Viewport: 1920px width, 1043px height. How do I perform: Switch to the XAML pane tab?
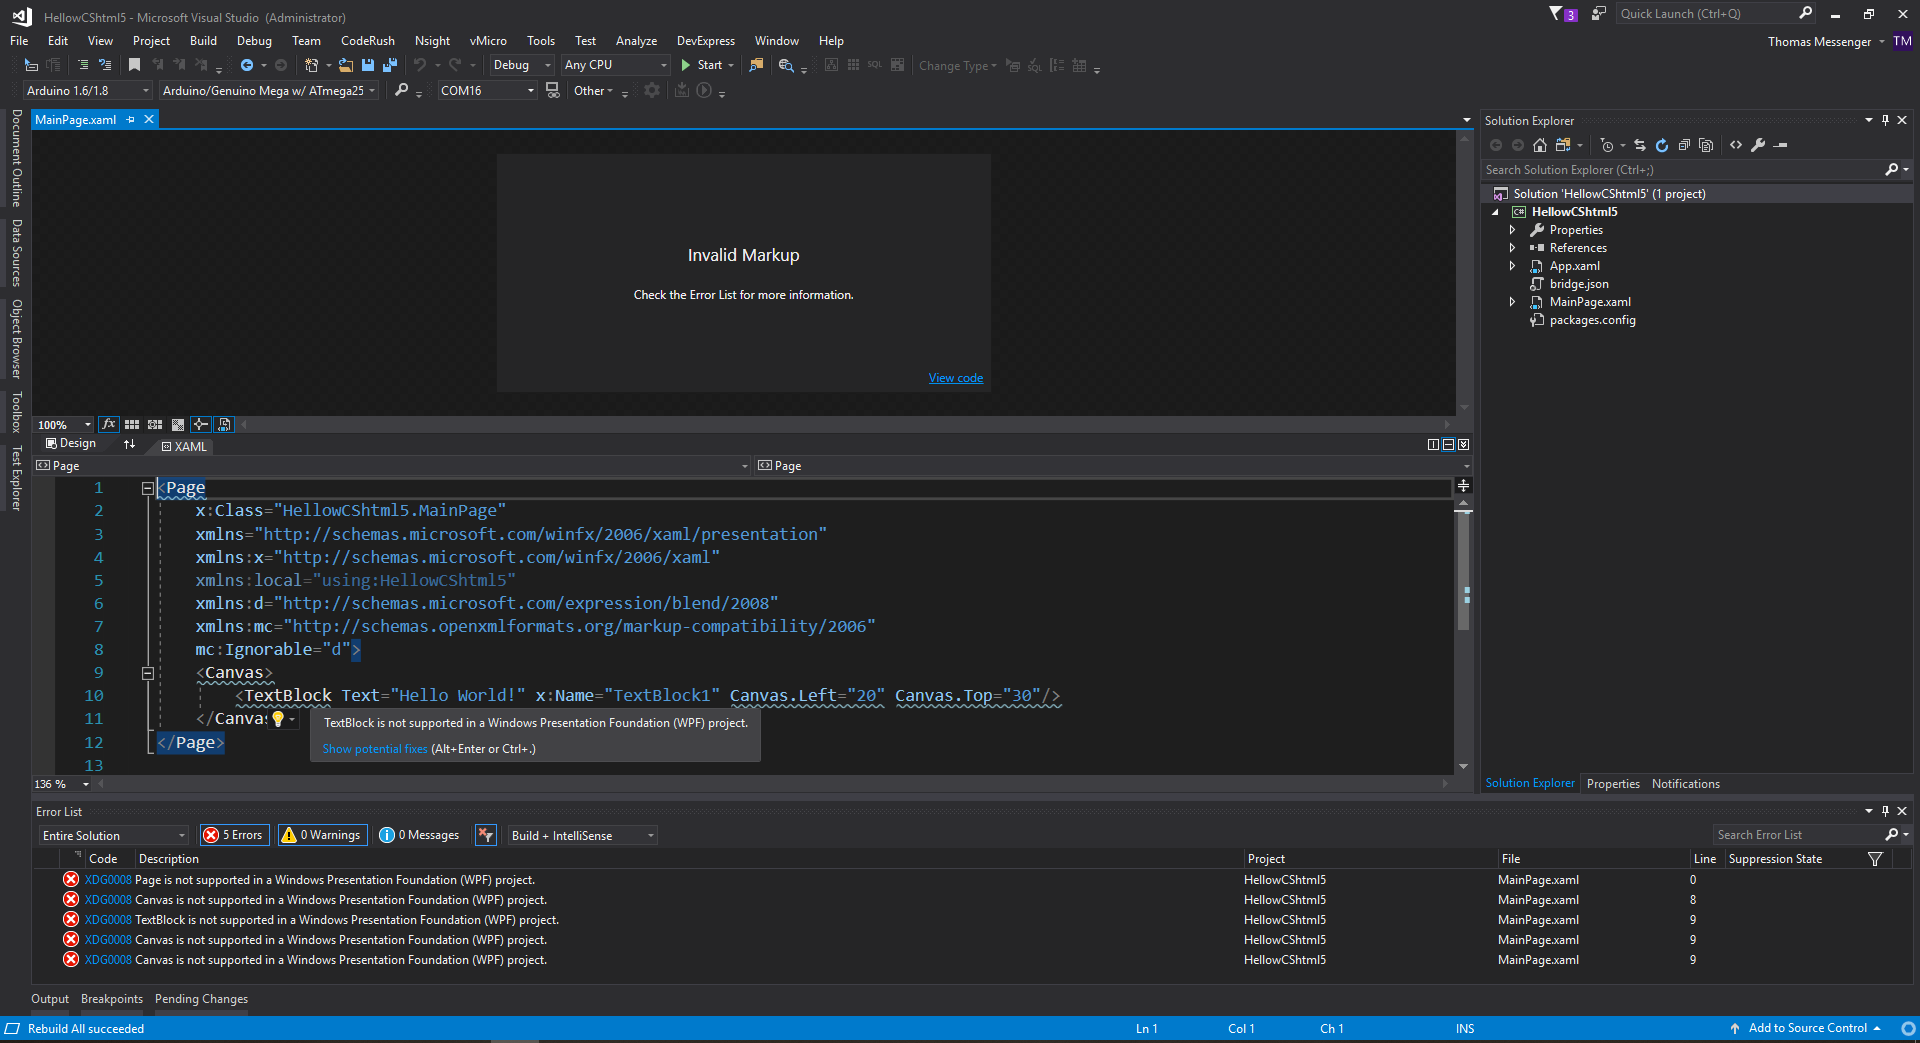click(x=184, y=446)
